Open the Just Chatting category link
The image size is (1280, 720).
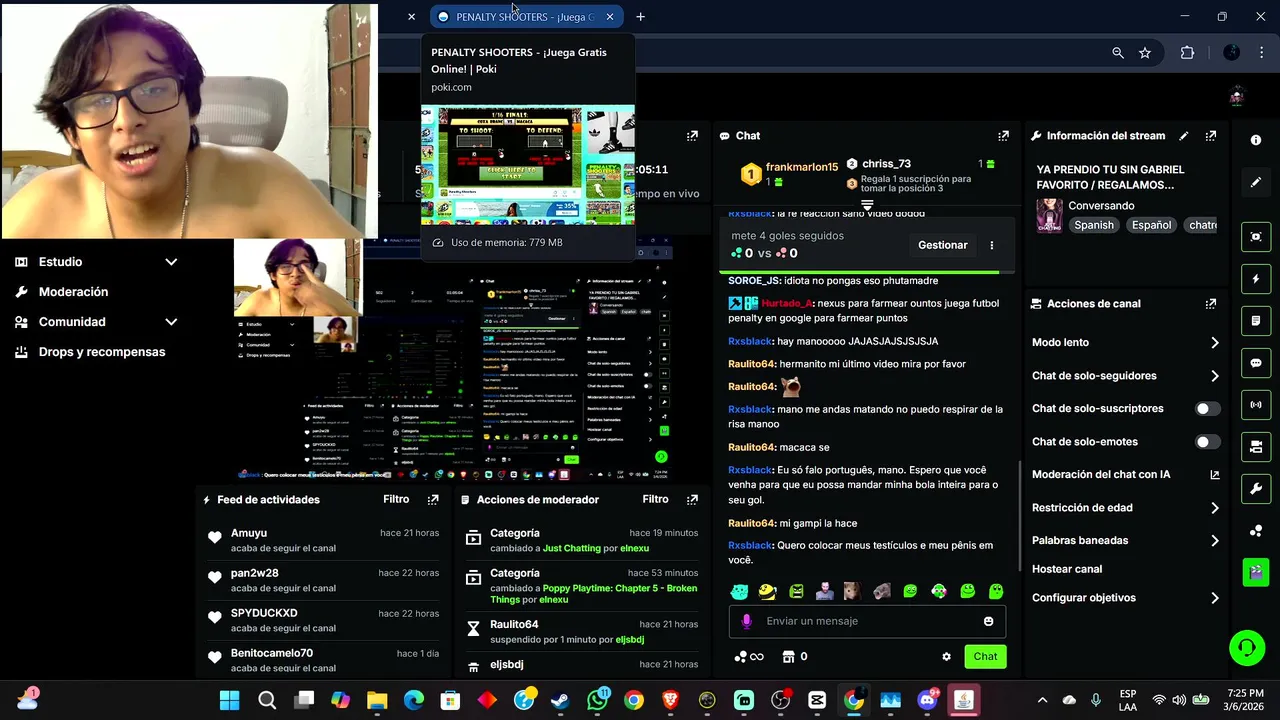[x=572, y=549]
